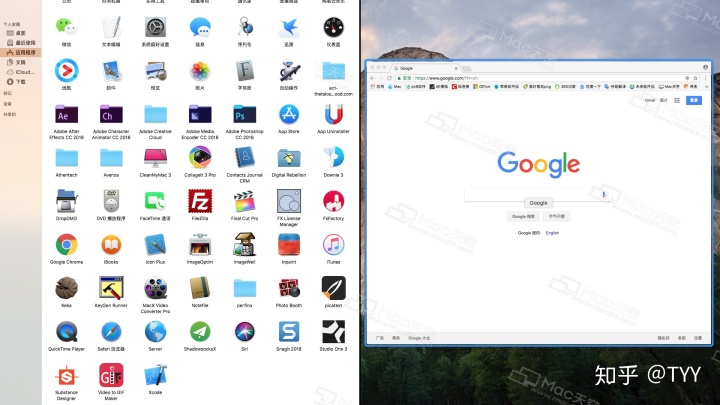Open FxFactory app icon
The width and height of the screenshot is (720, 405).
click(333, 202)
